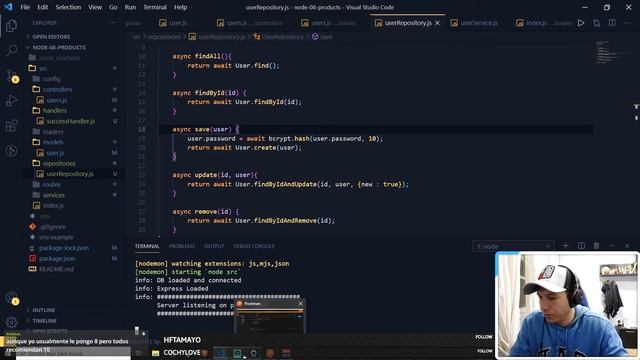The height and width of the screenshot is (360, 640).
Task: Open README.md in the file tree
Action: point(56,269)
